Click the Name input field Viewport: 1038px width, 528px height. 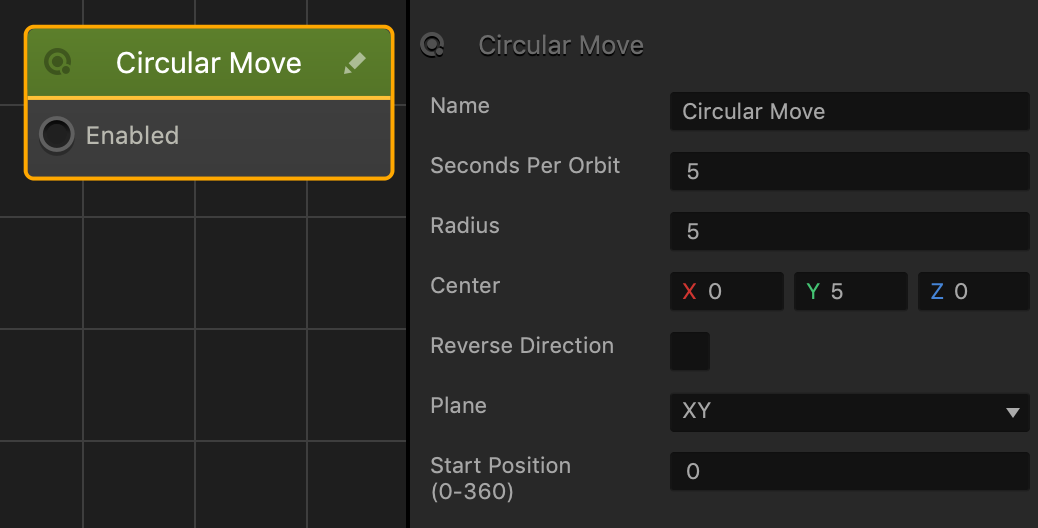click(x=849, y=111)
